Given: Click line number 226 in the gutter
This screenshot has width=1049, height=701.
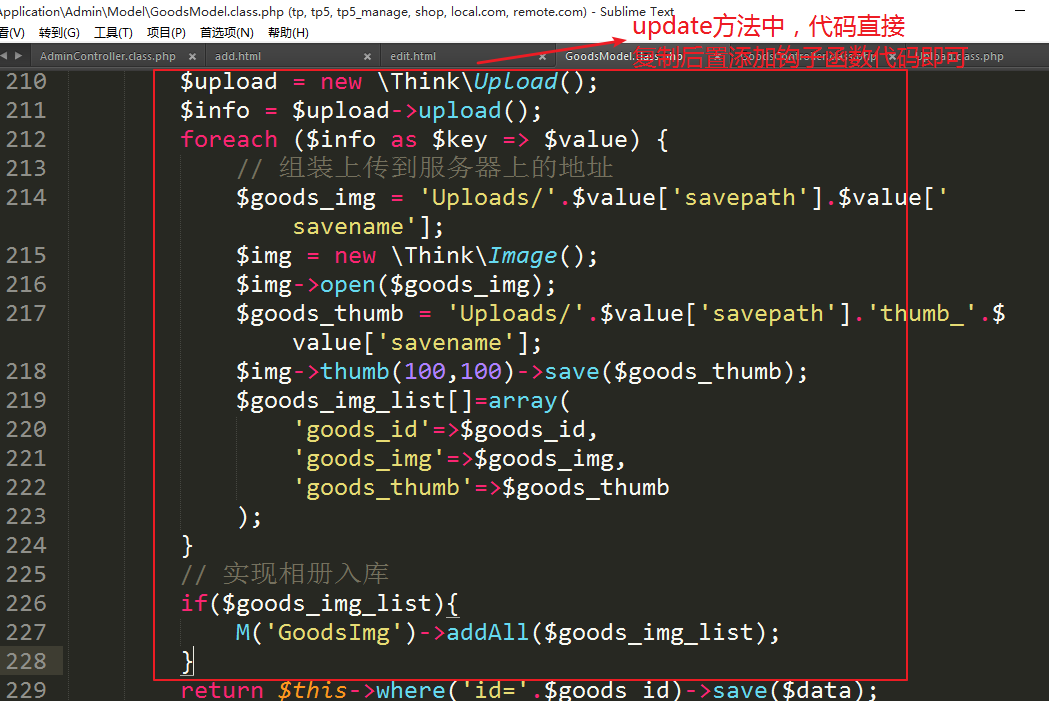Looking at the screenshot, I should [26, 603].
